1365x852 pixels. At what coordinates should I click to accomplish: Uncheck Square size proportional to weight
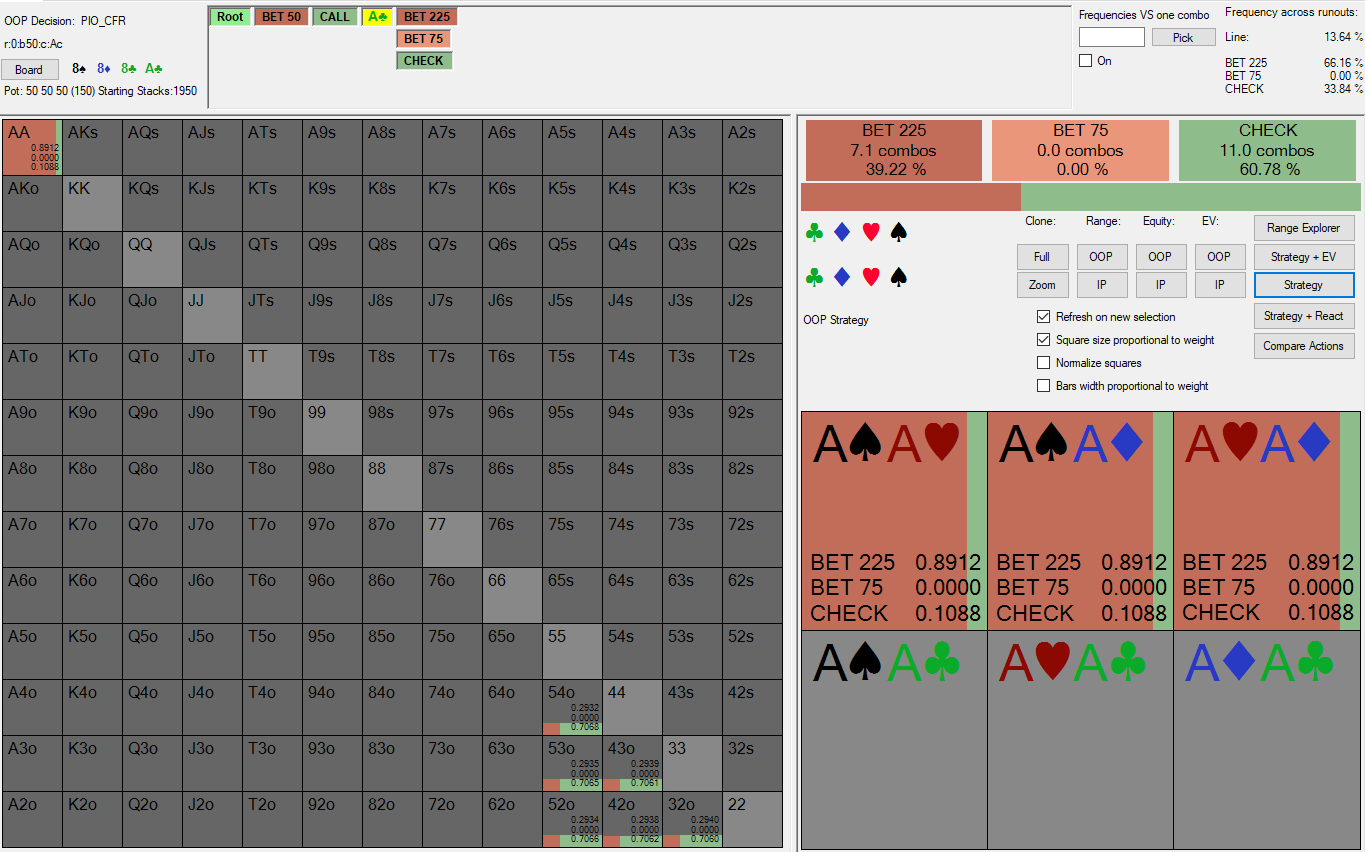click(x=1044, y=340)
